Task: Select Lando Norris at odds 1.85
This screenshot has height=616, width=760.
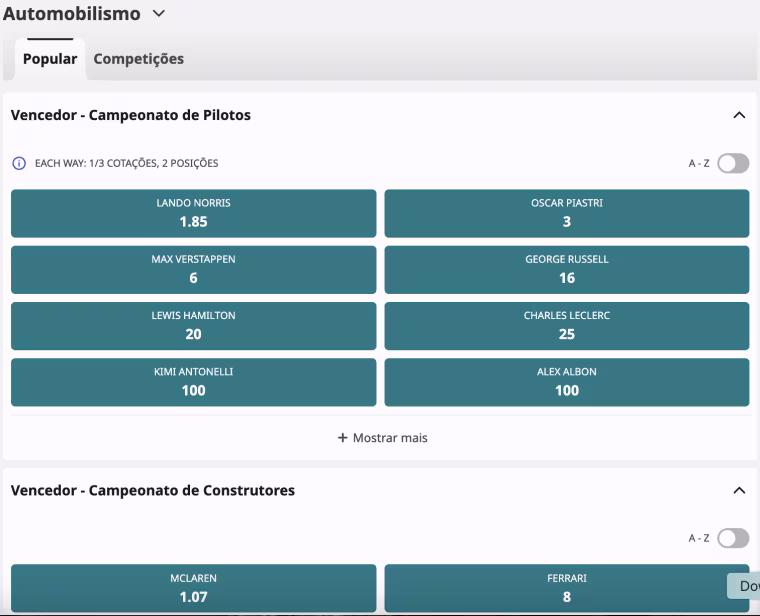Action: coord(193,213)
